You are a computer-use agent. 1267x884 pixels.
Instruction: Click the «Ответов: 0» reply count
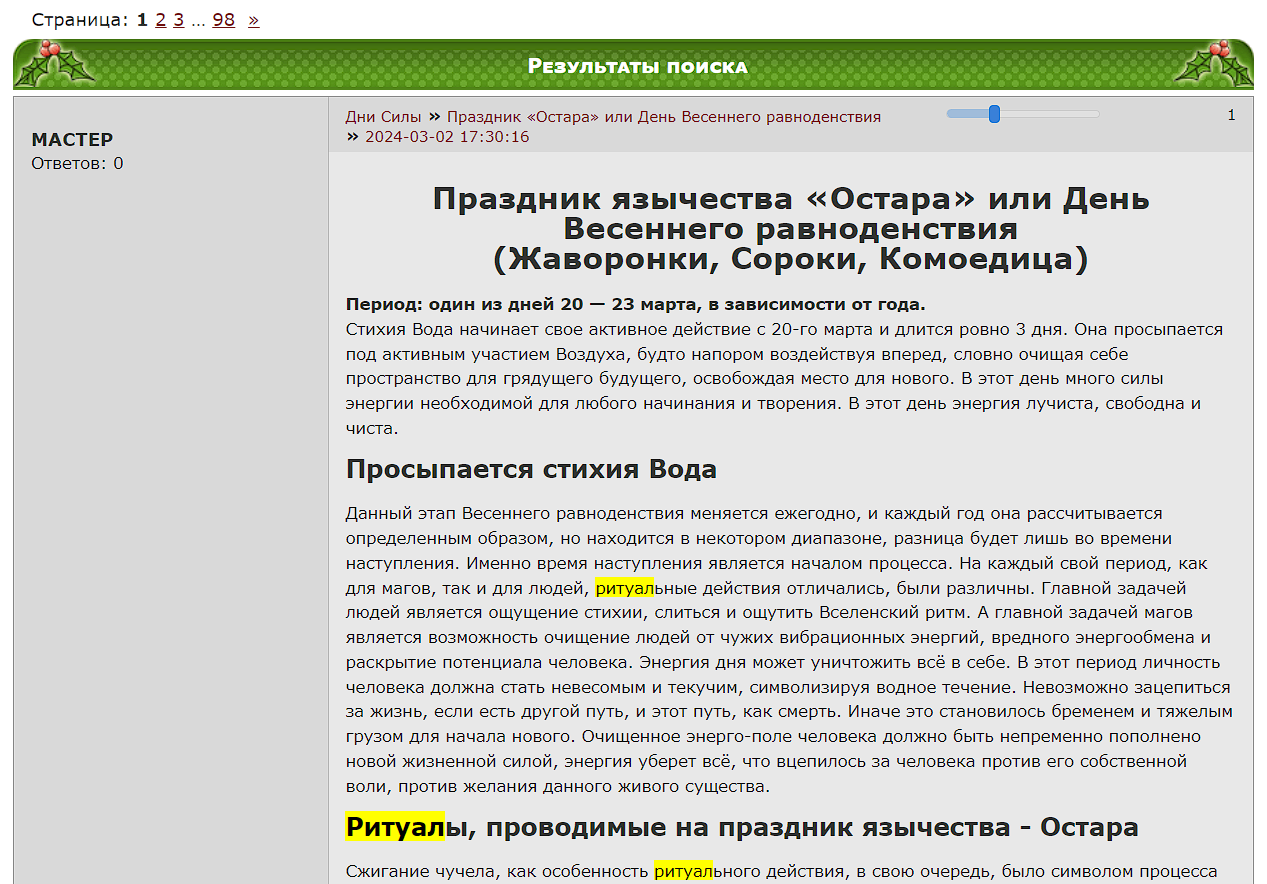77,164
